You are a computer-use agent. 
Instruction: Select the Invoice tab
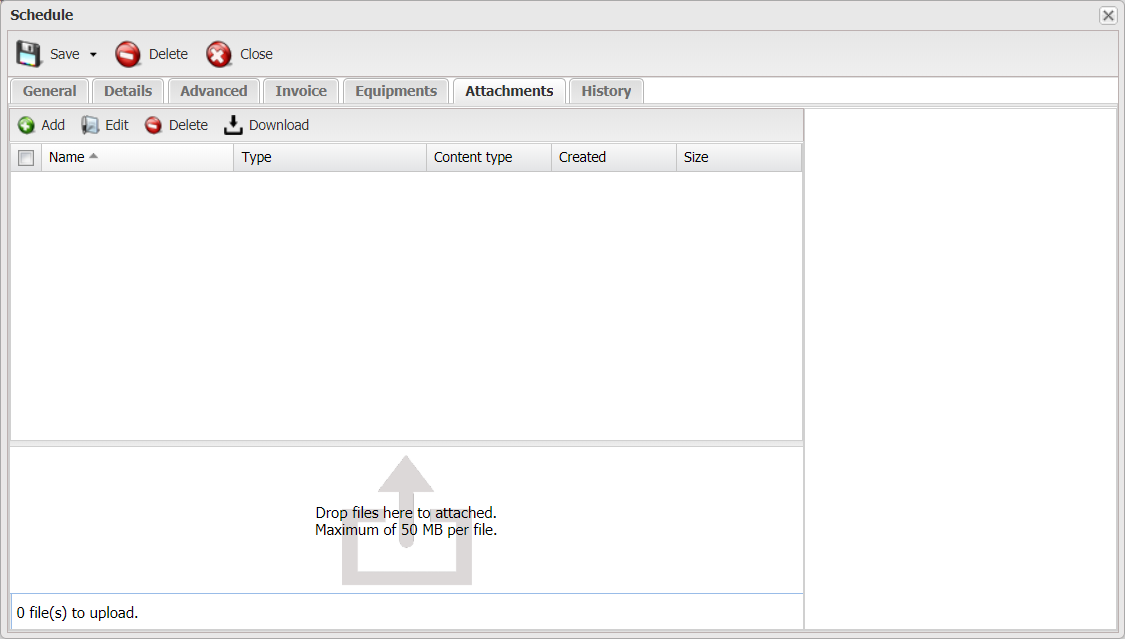301,91
